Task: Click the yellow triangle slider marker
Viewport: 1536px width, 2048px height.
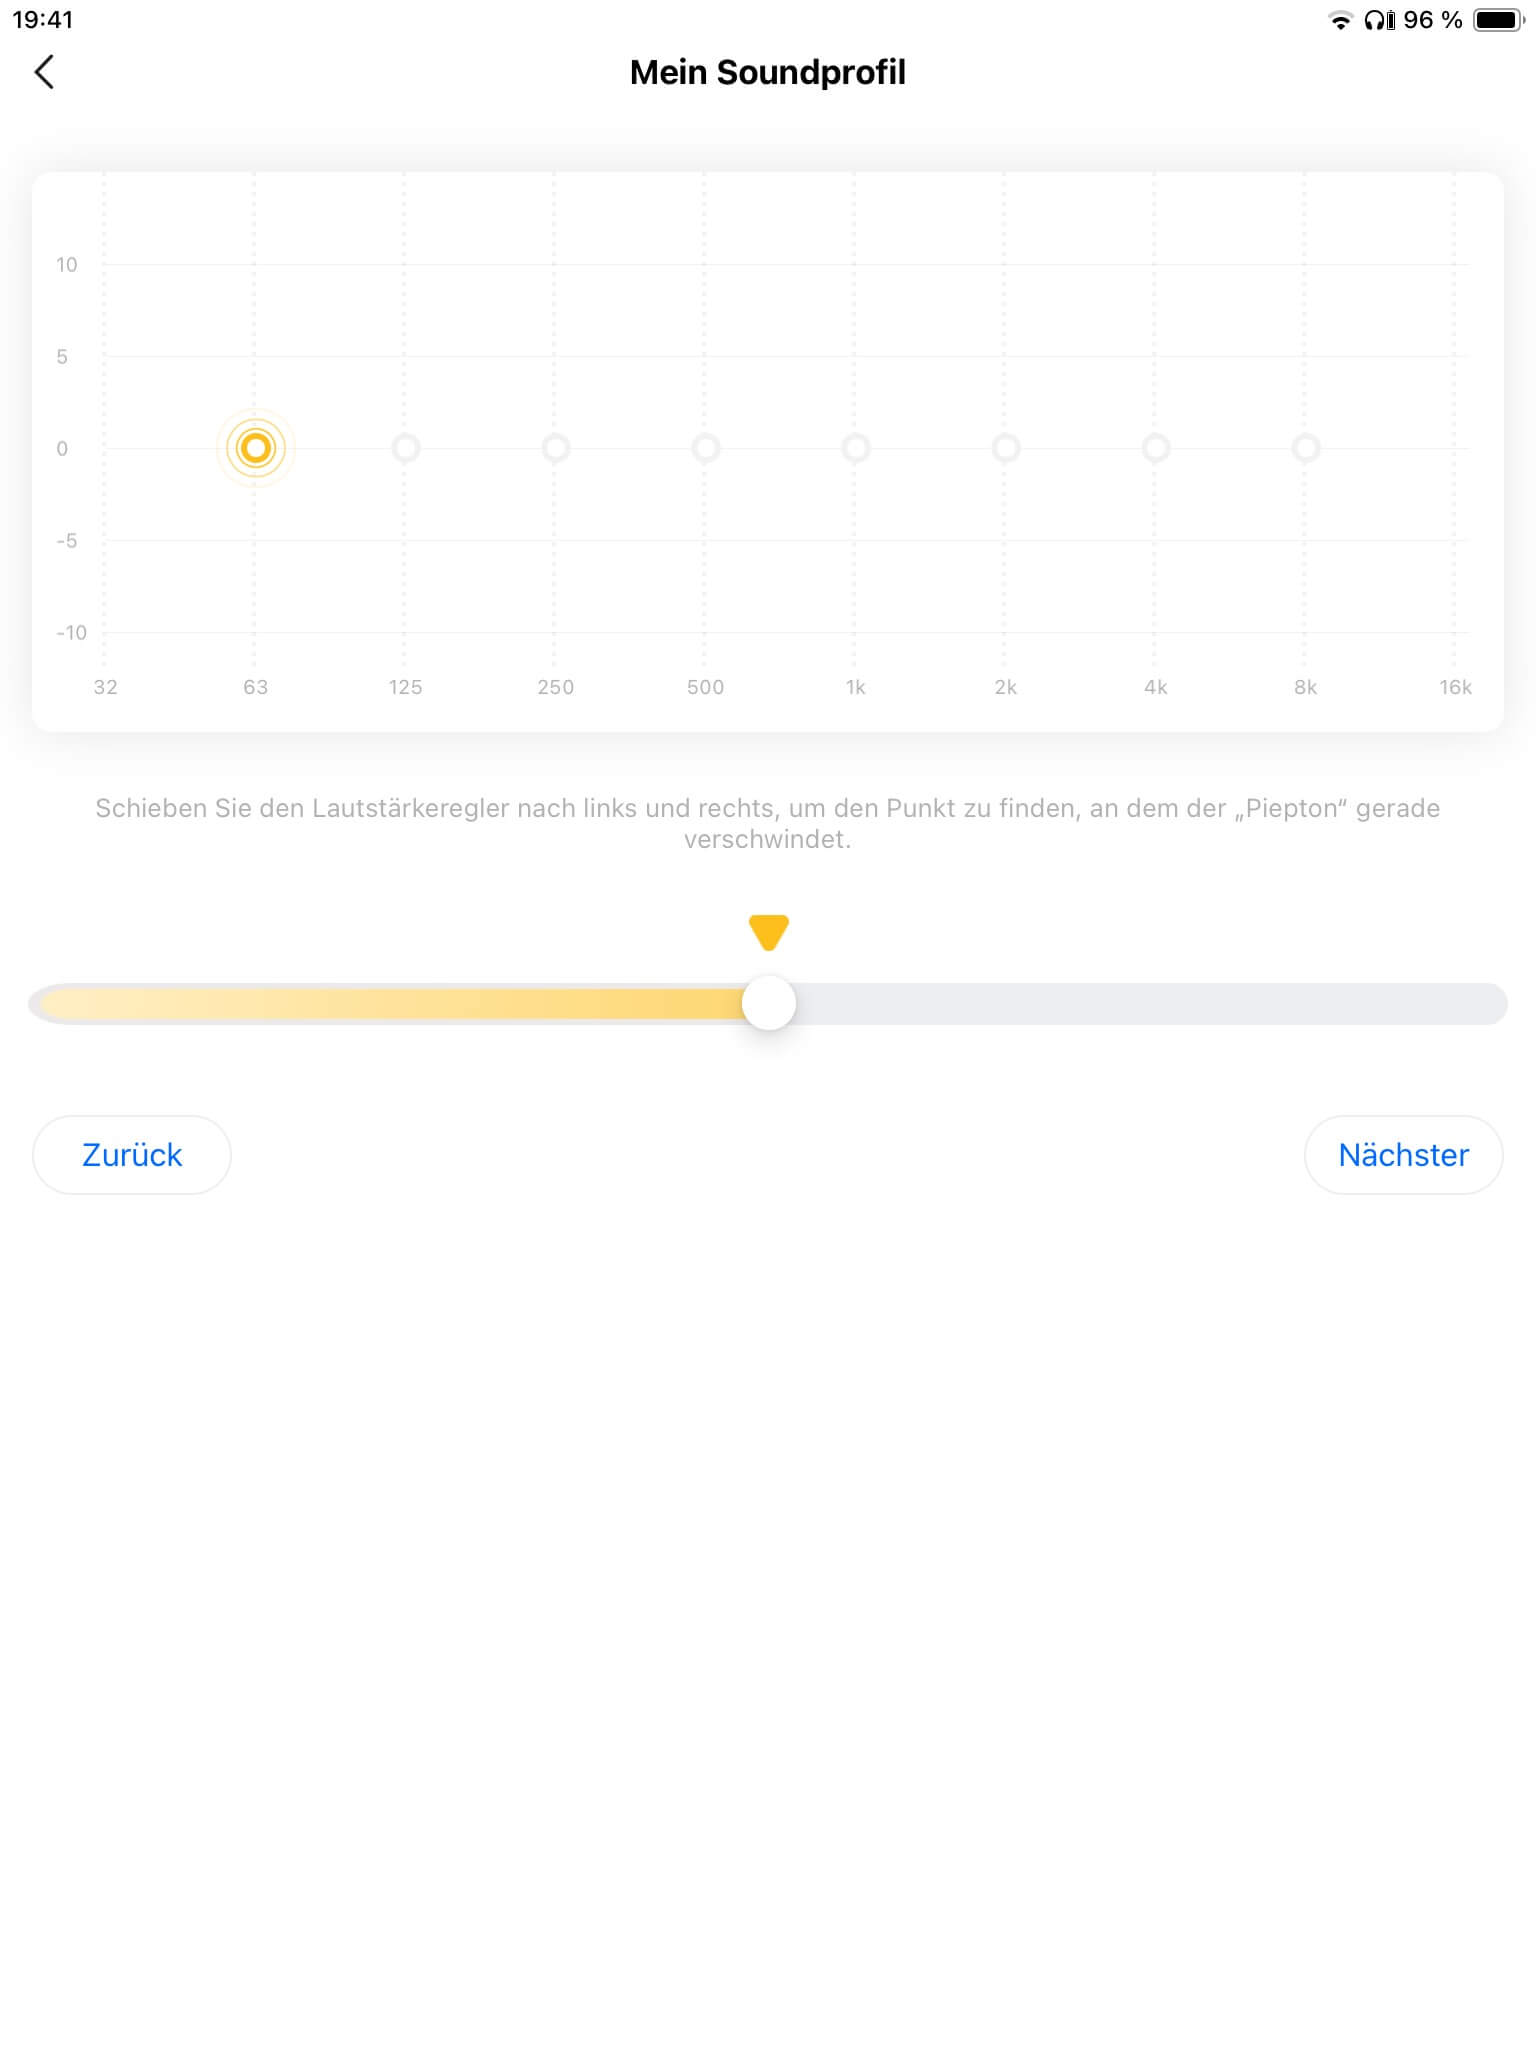Action: point(769,931)
